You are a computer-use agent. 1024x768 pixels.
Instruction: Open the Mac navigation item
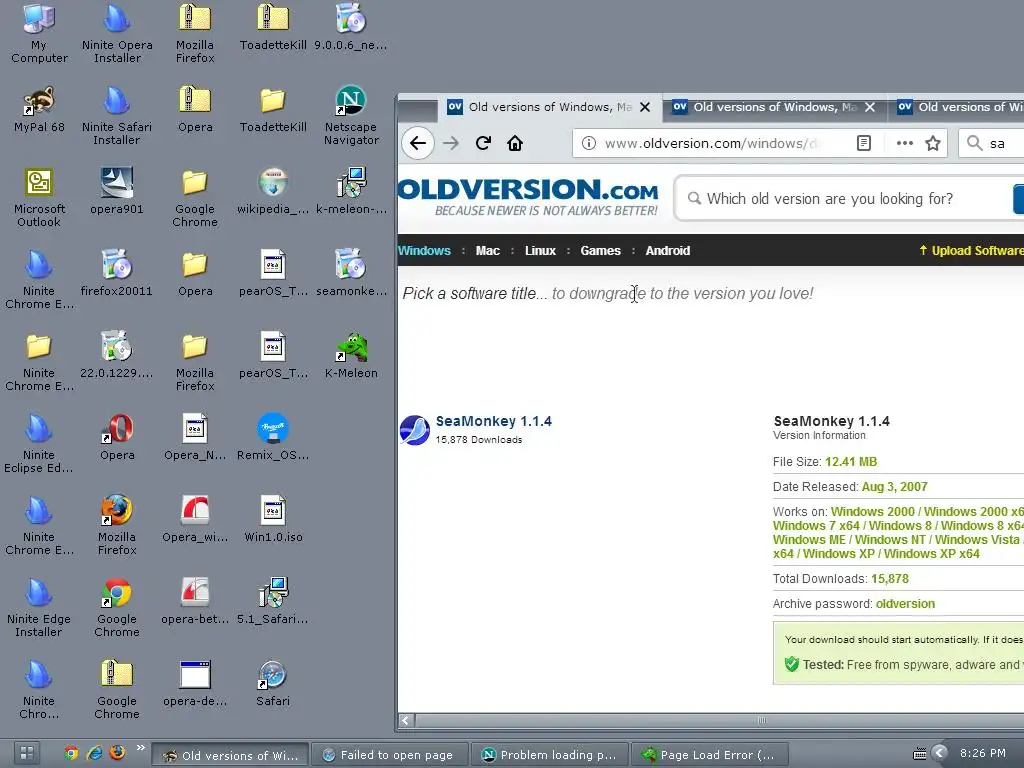point(488,251)
